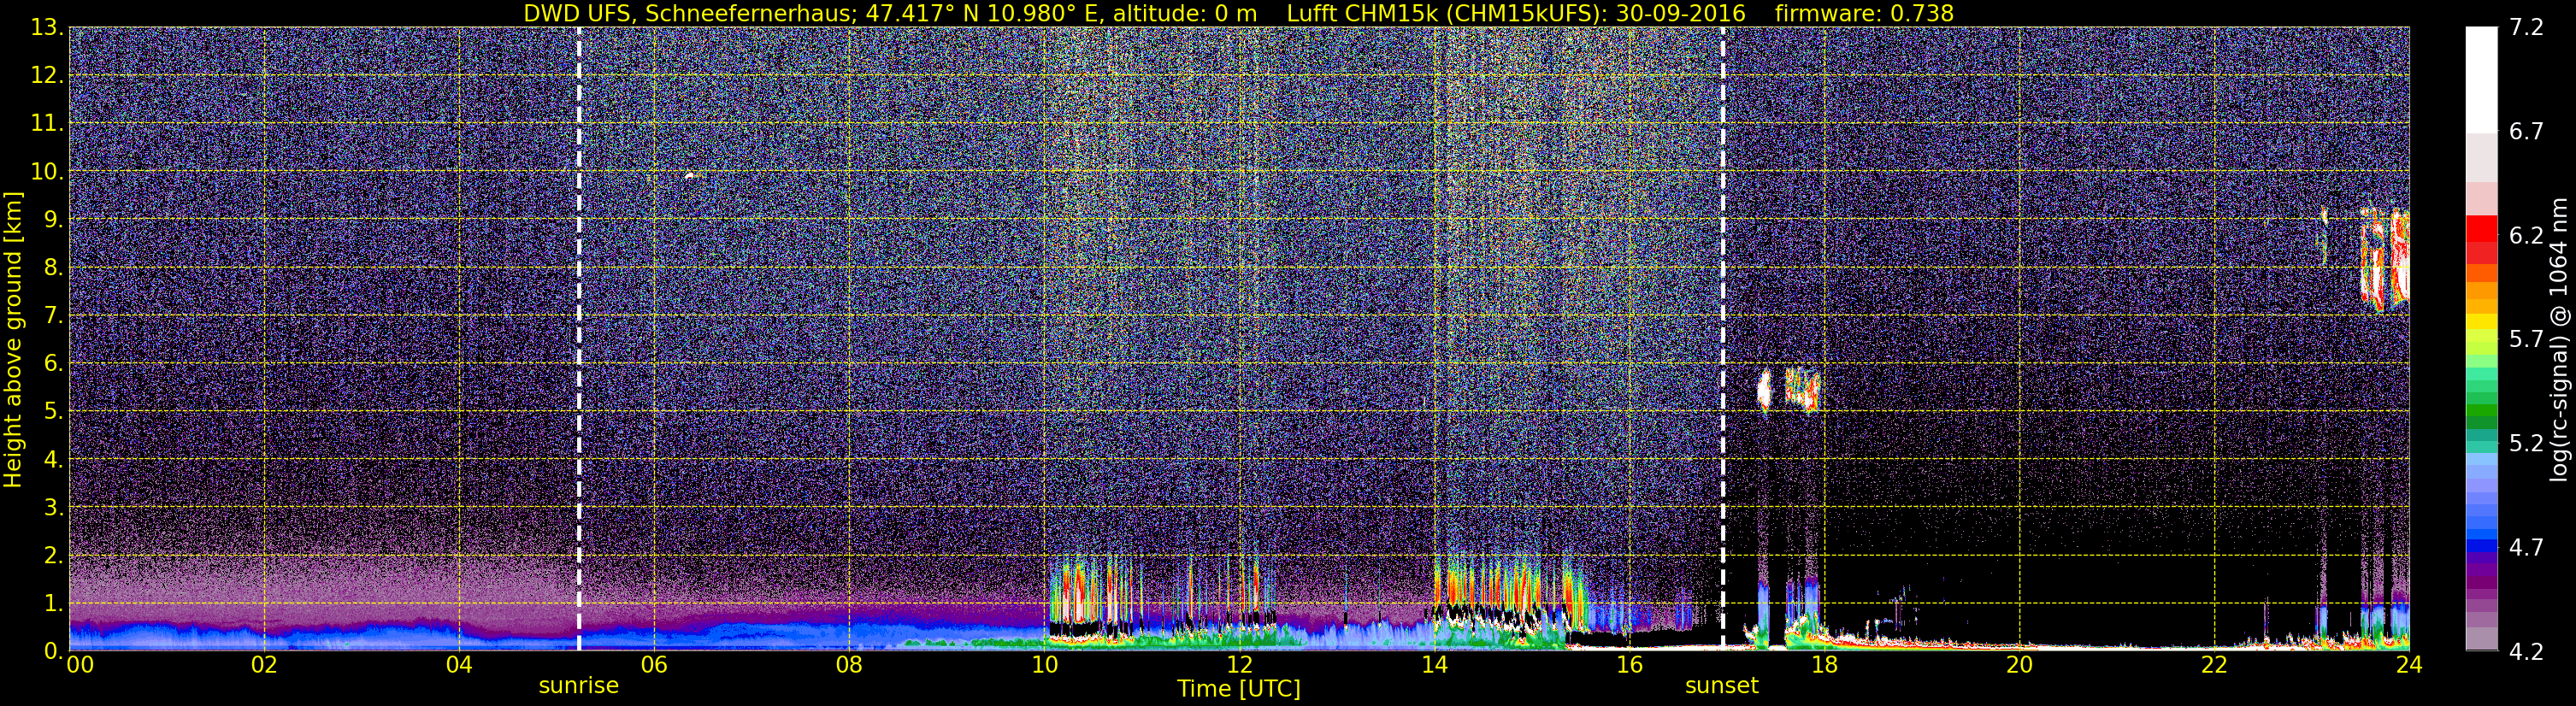Click the time axis tick '22'
The image size is (2576, 706).
coord(2215,666)
